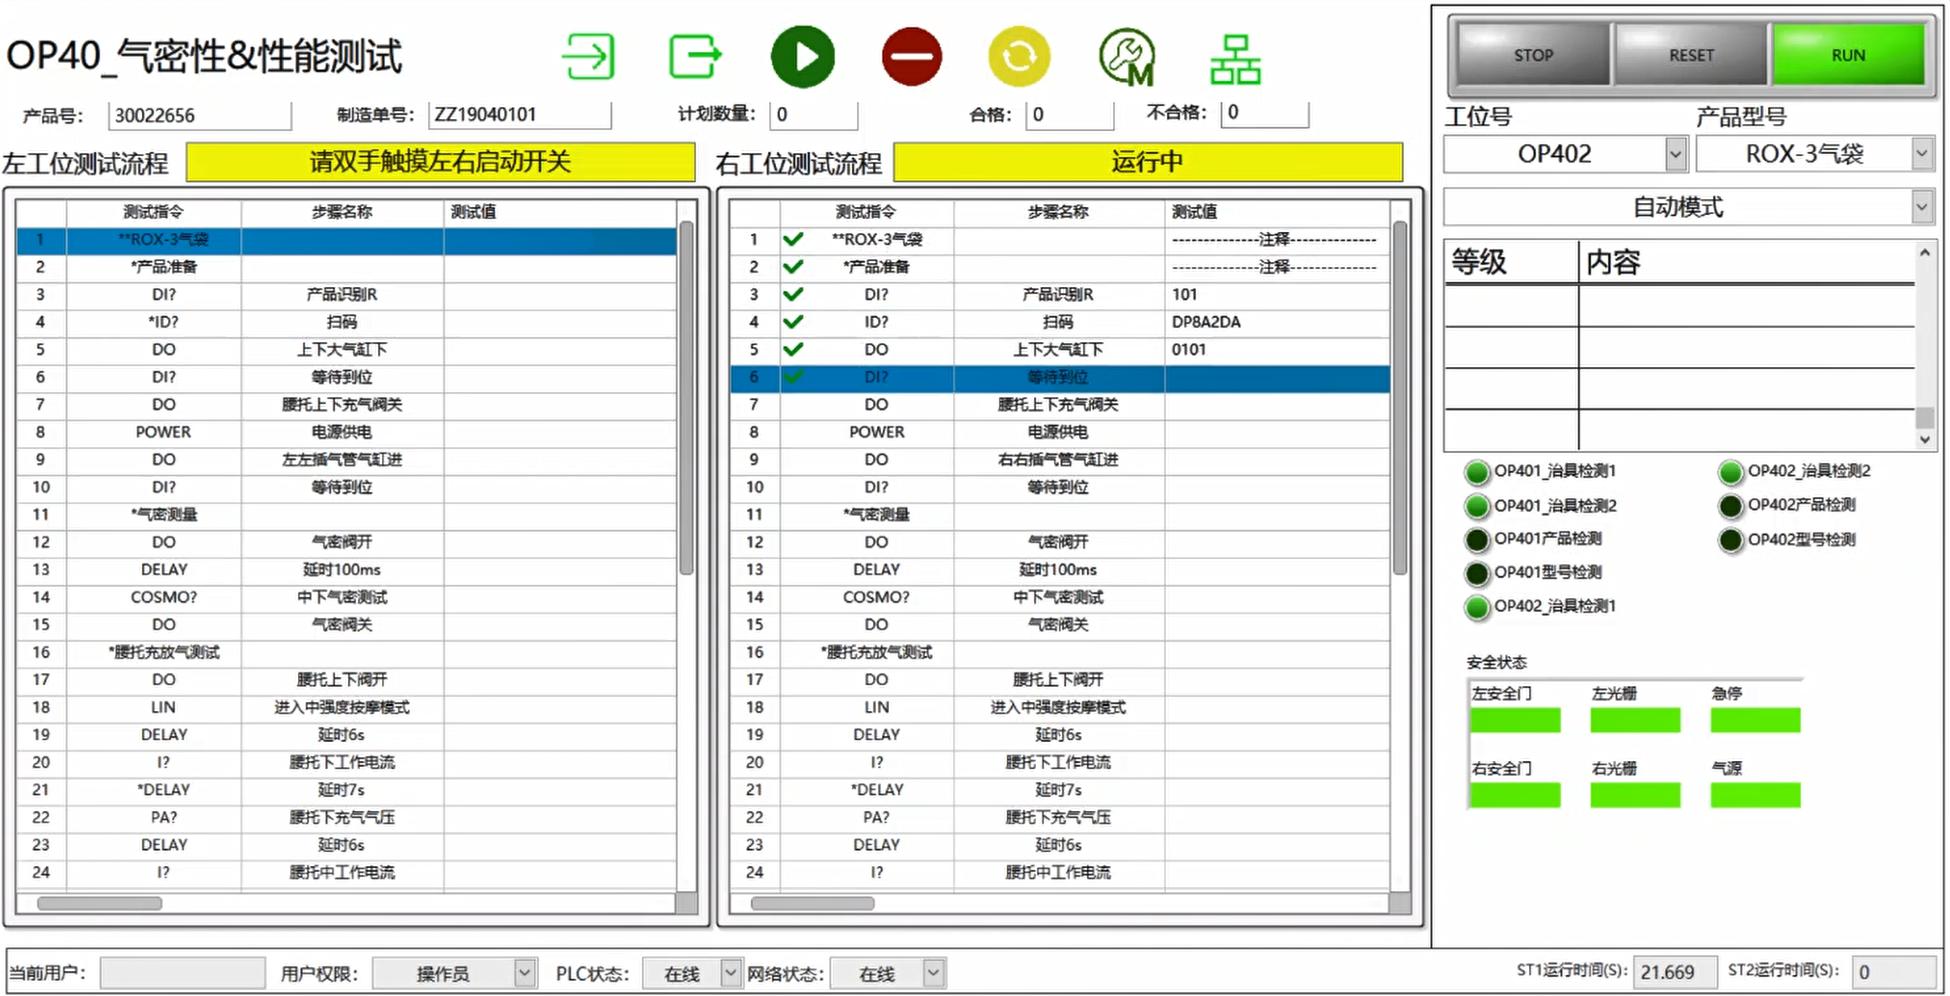Click the yellow refresh cycle icon
Screen dimensions: 1950x996
point(1019,56)
